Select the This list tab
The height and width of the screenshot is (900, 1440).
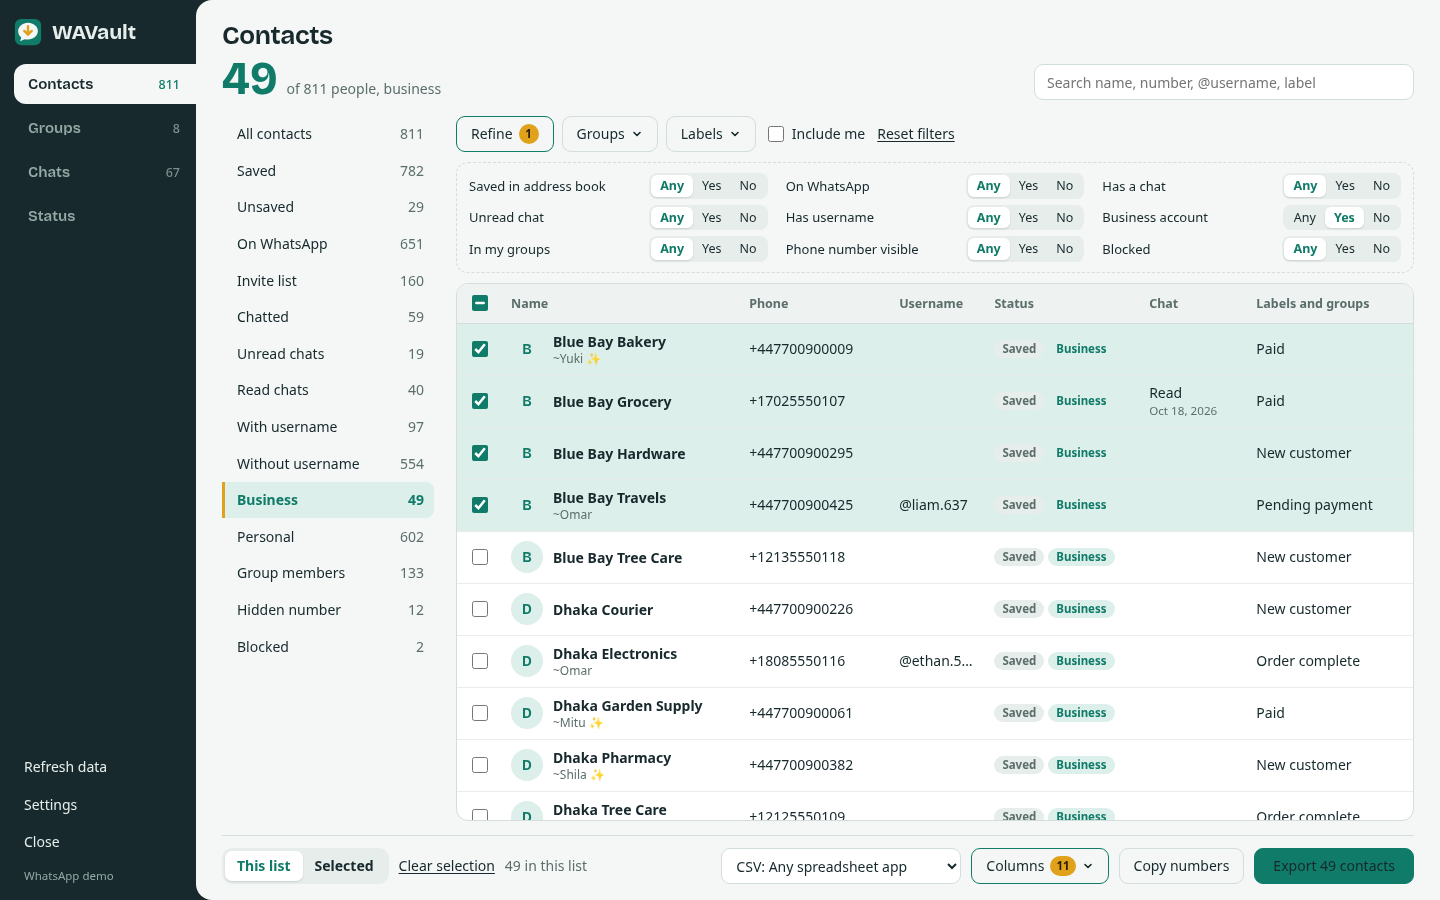pos(264,866)
